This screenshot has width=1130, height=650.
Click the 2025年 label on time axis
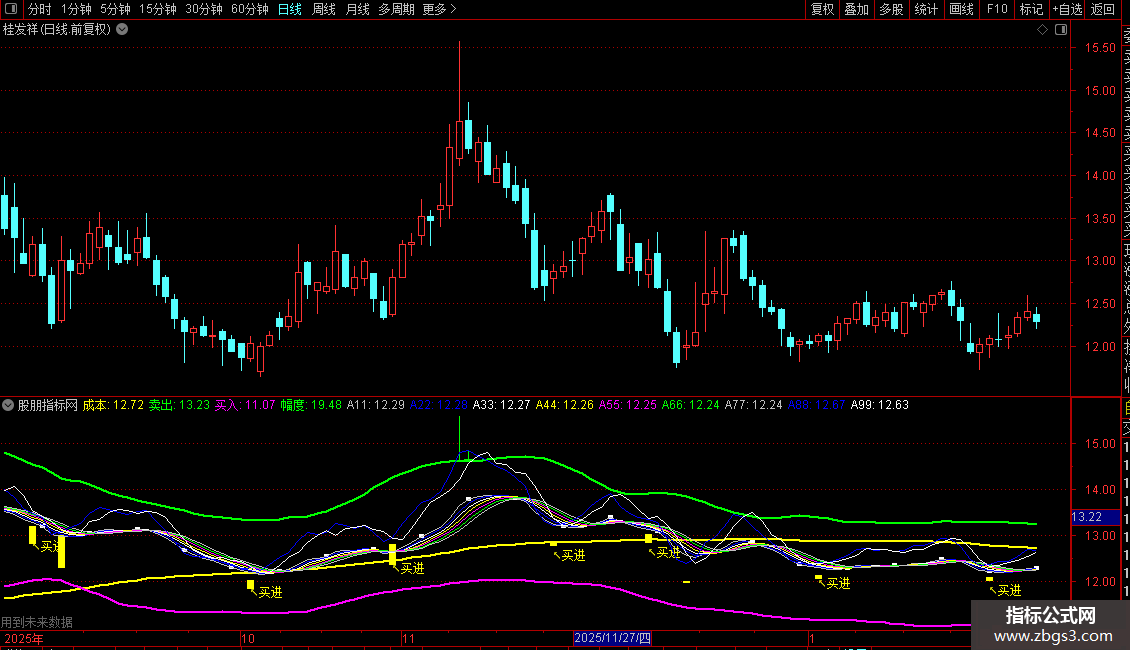[24, 638]
